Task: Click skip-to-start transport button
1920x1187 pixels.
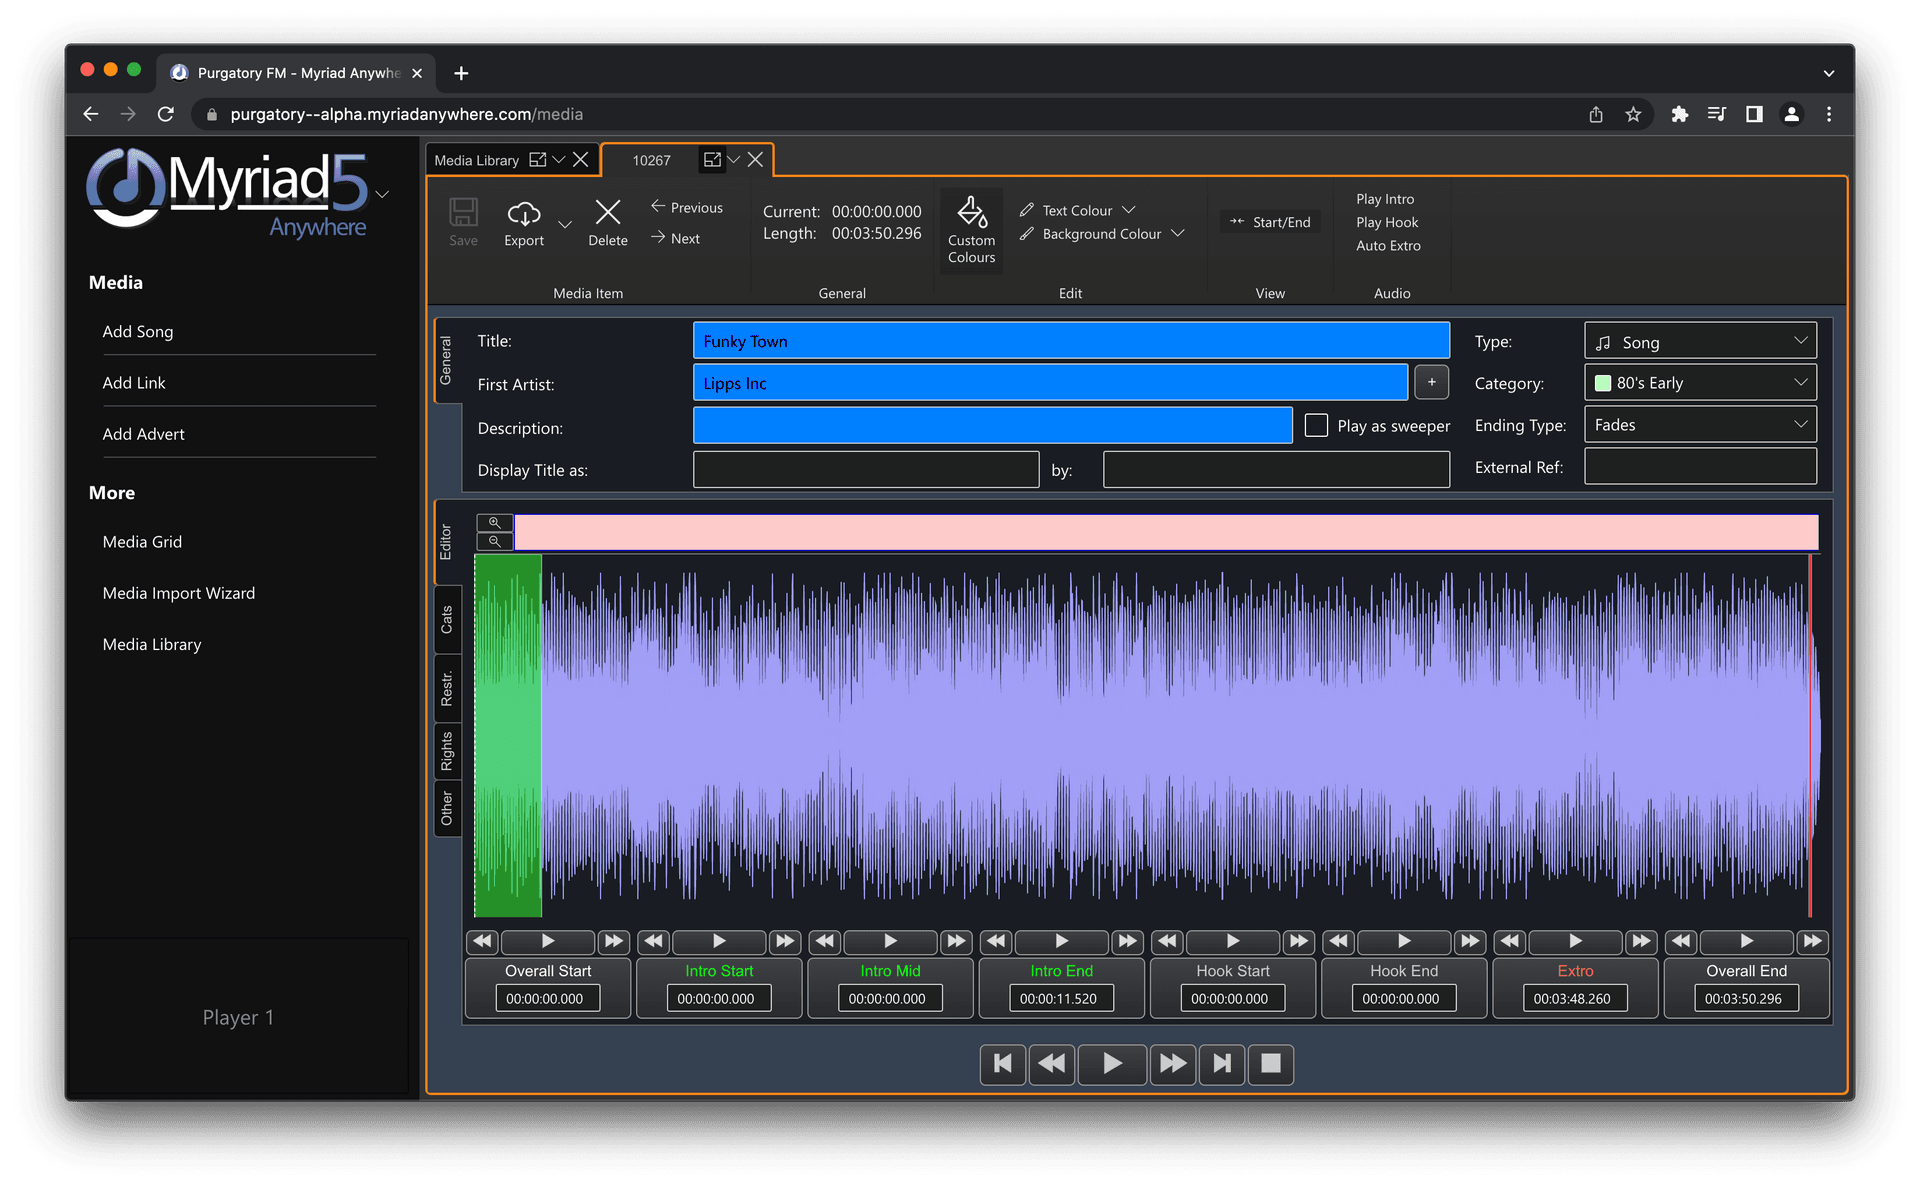Action: click(x=1003, y=1064)
